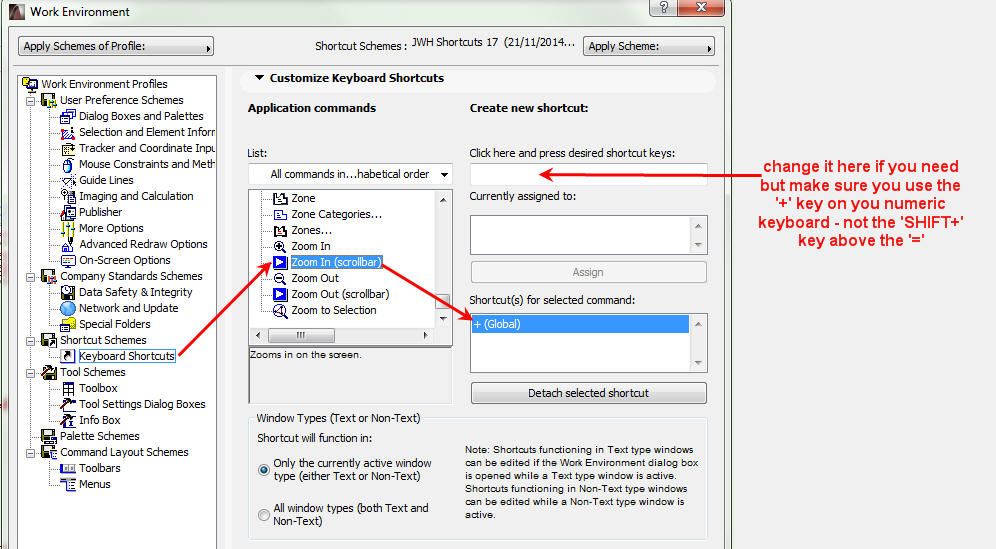The width and height of the screenshot is (996, 549).
Task: Click the More Options icon
Action: 67,228
